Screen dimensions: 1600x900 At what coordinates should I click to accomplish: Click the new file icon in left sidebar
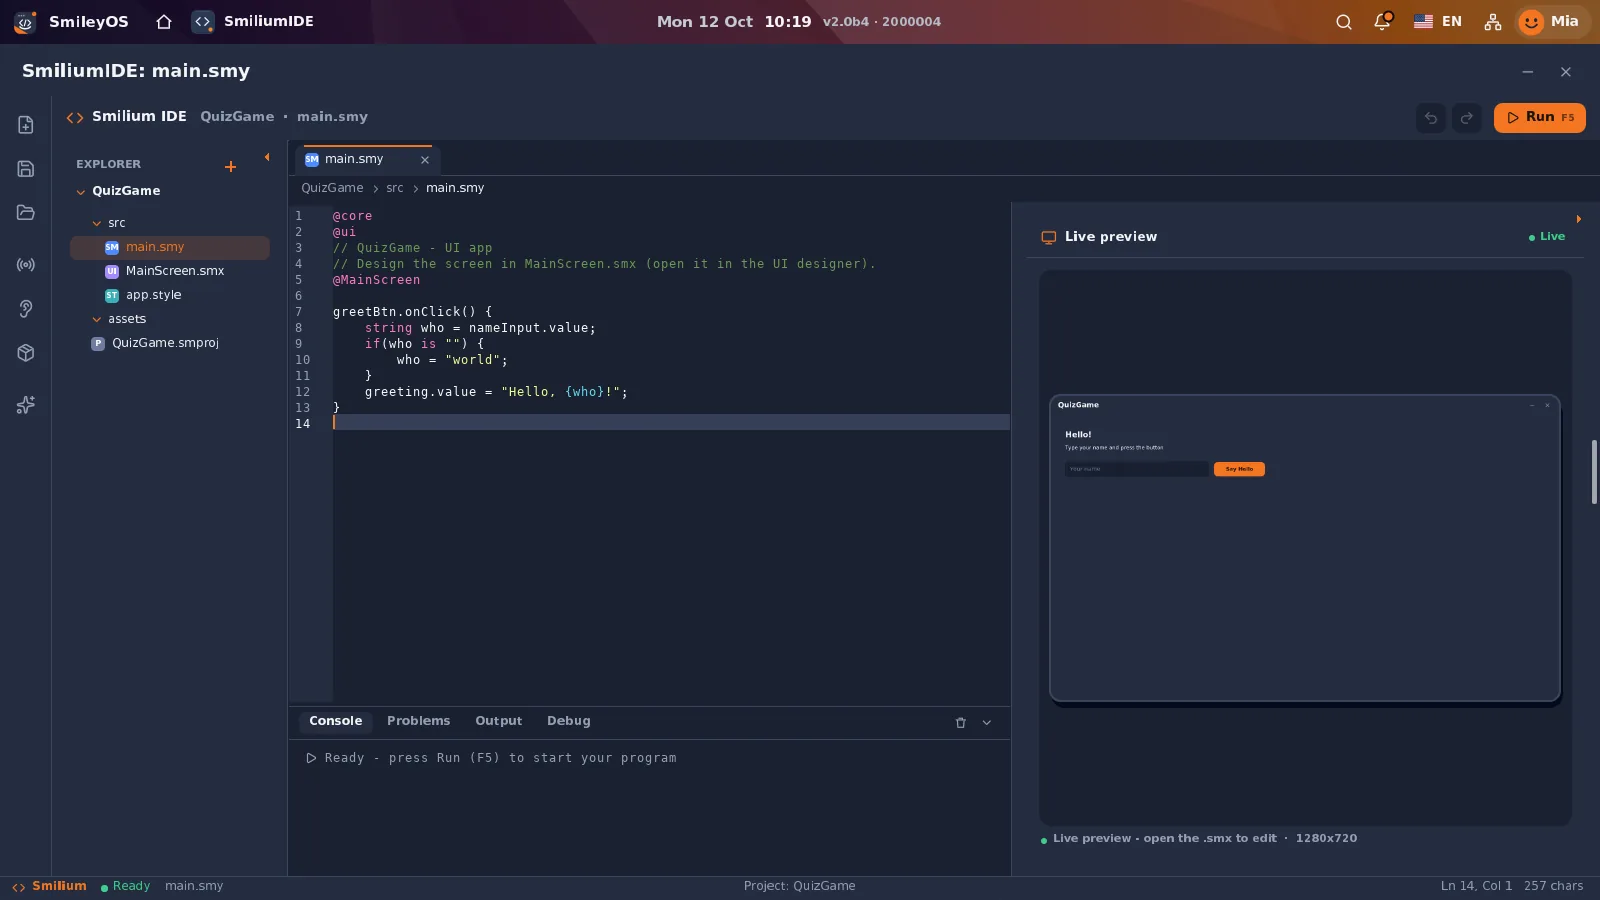click(x=26, y=125)
